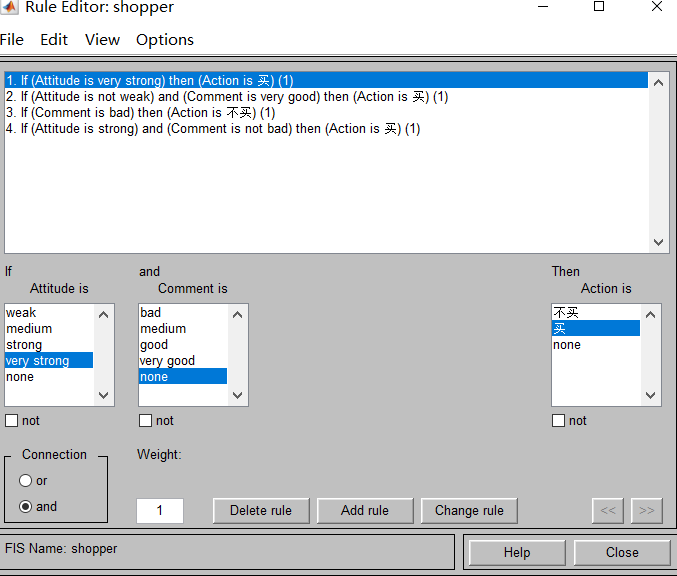Open Help for the Rule Editor
Screen dimensions: 677x576
tap(517, 552)
